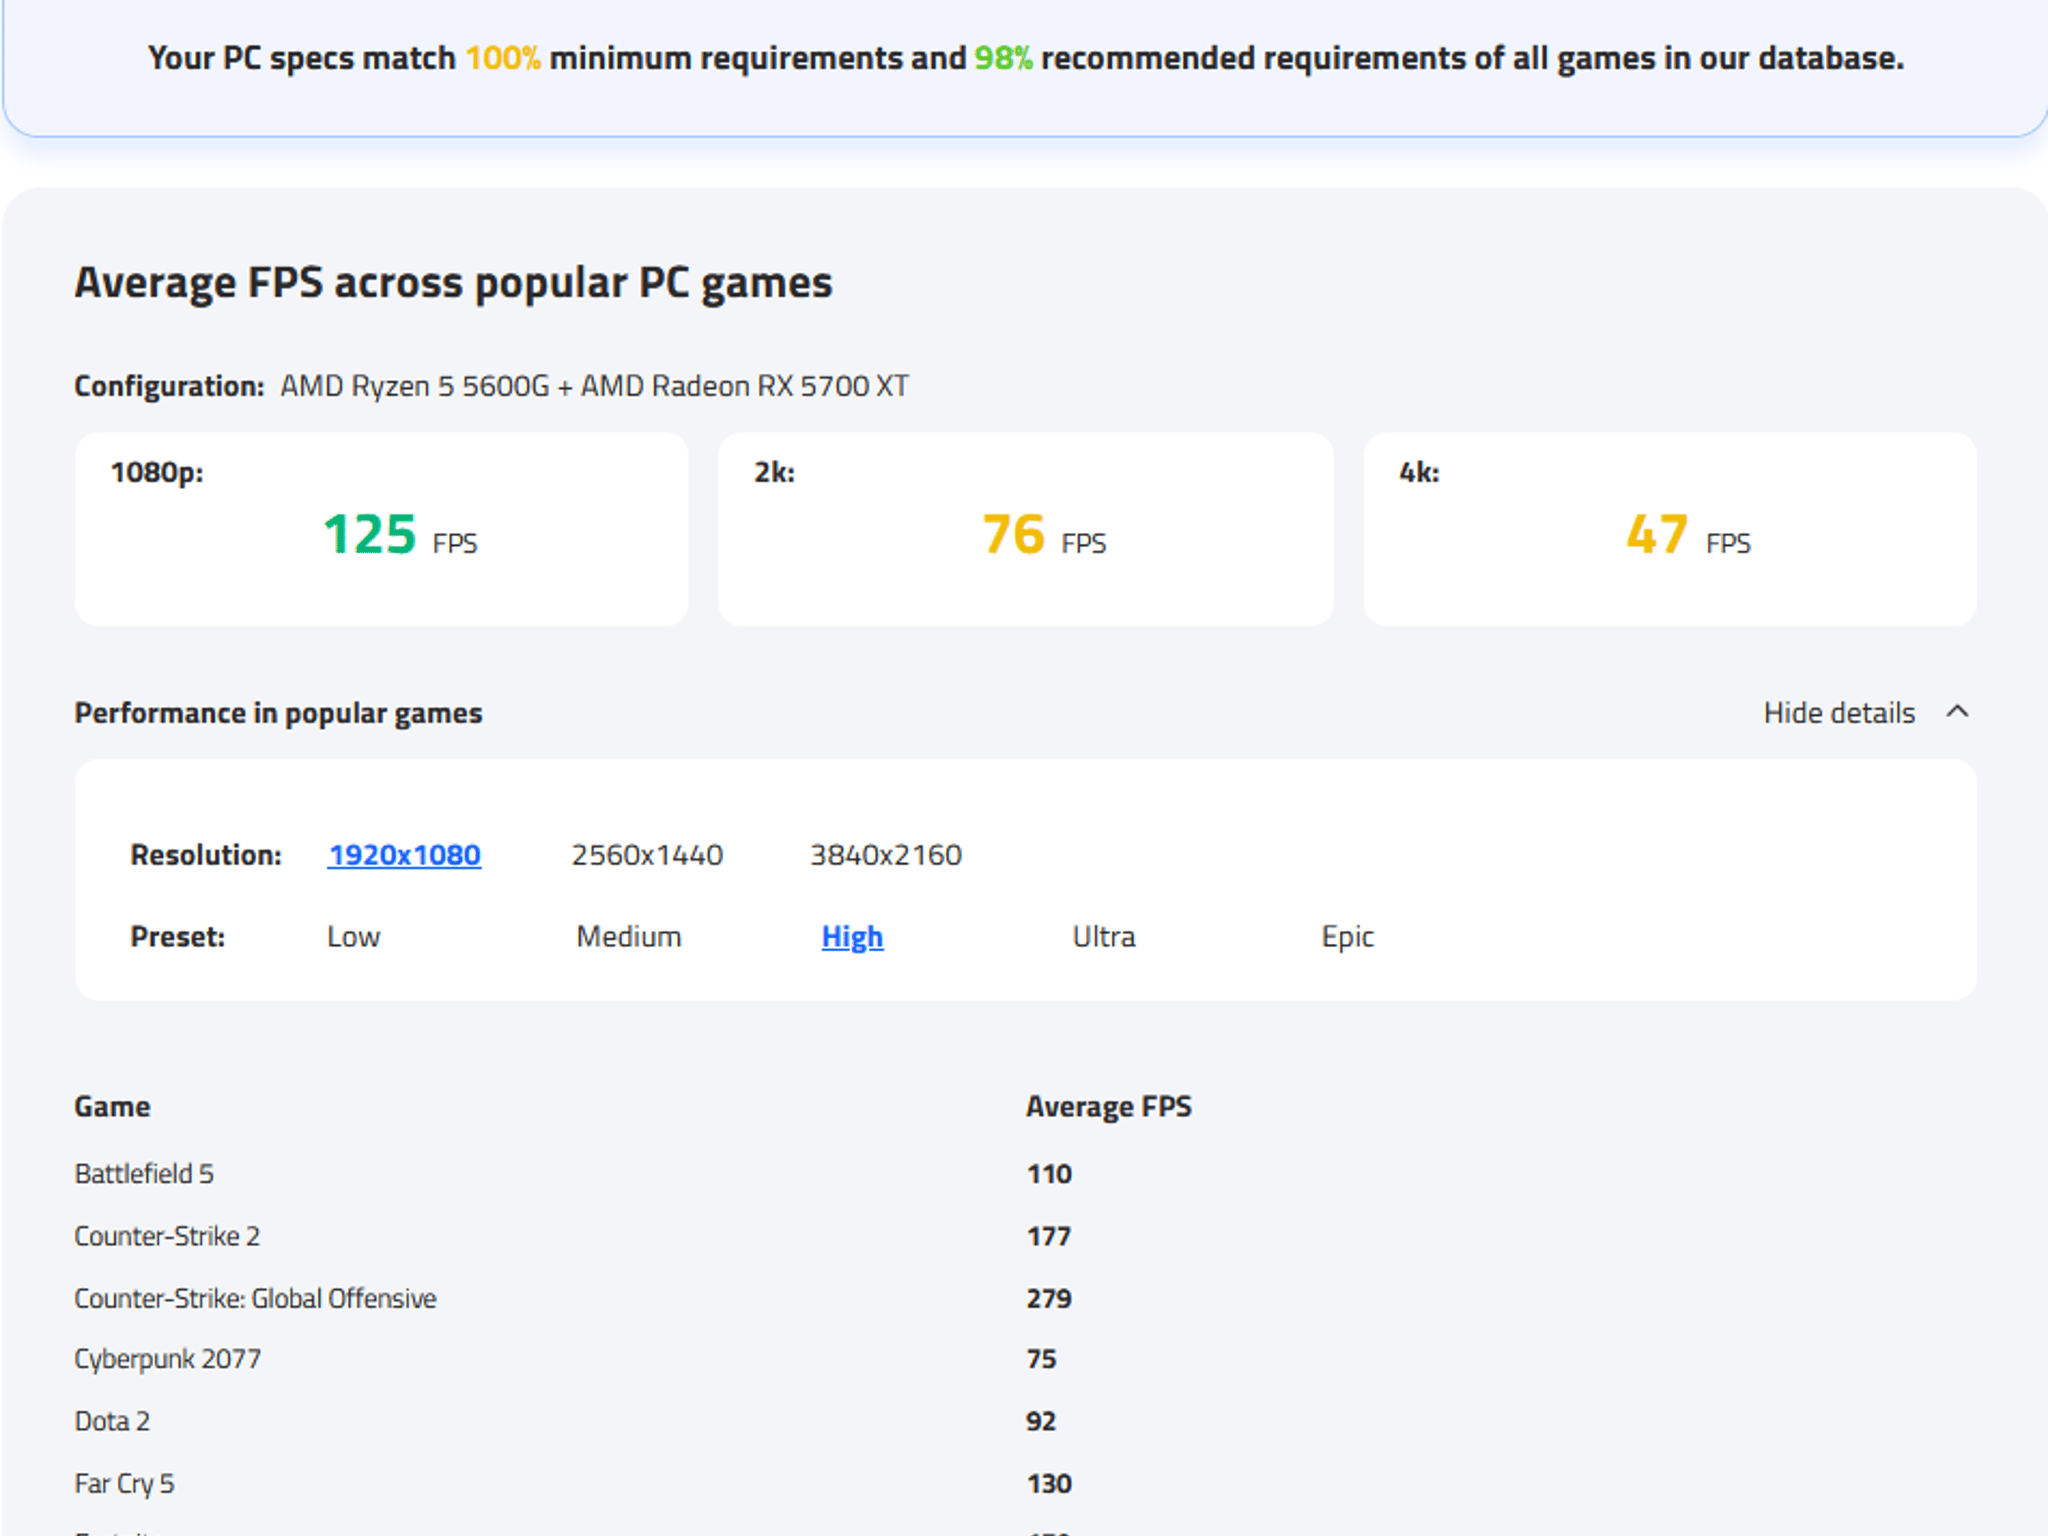Switch resolution to 3840x2160
The width and height of the screenshot is (2048, 1536).
tap(886, 855)
